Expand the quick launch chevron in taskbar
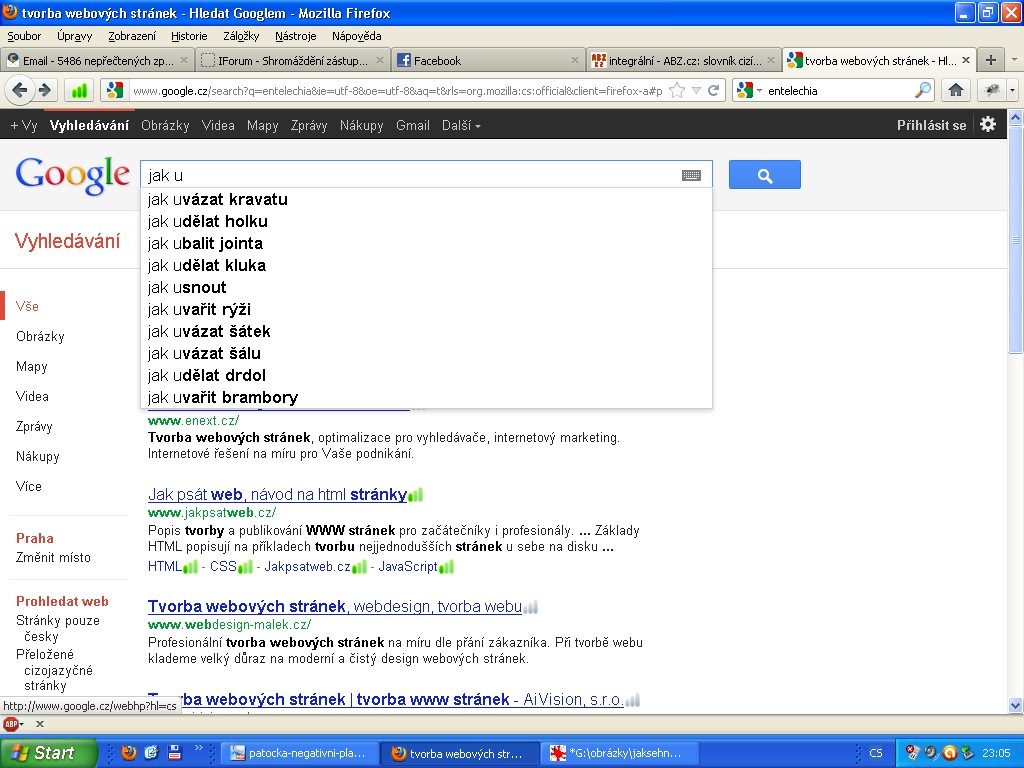 click(x=199, y=748)
